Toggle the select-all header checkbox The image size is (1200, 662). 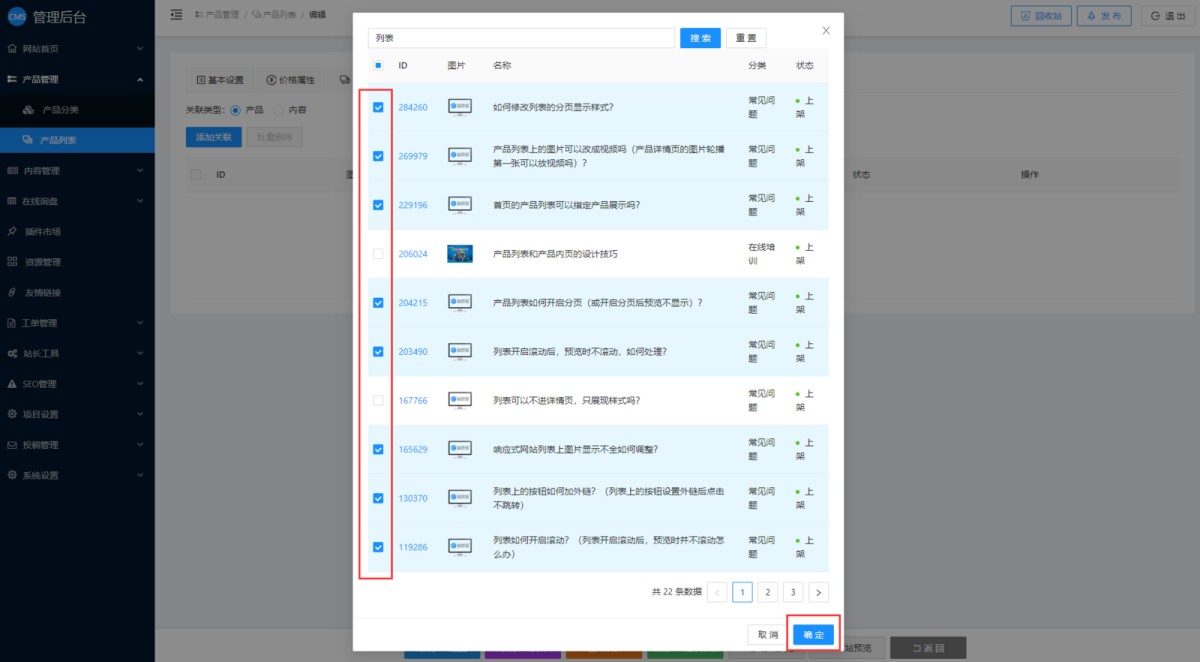coord(378,66)
